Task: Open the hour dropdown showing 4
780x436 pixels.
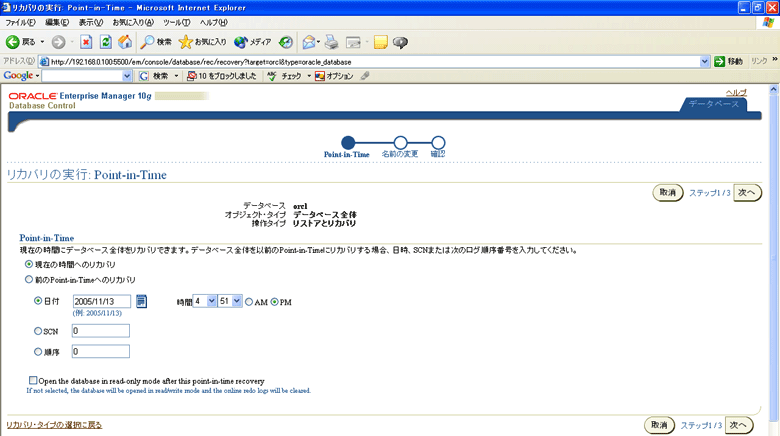Action: [204, 301]
